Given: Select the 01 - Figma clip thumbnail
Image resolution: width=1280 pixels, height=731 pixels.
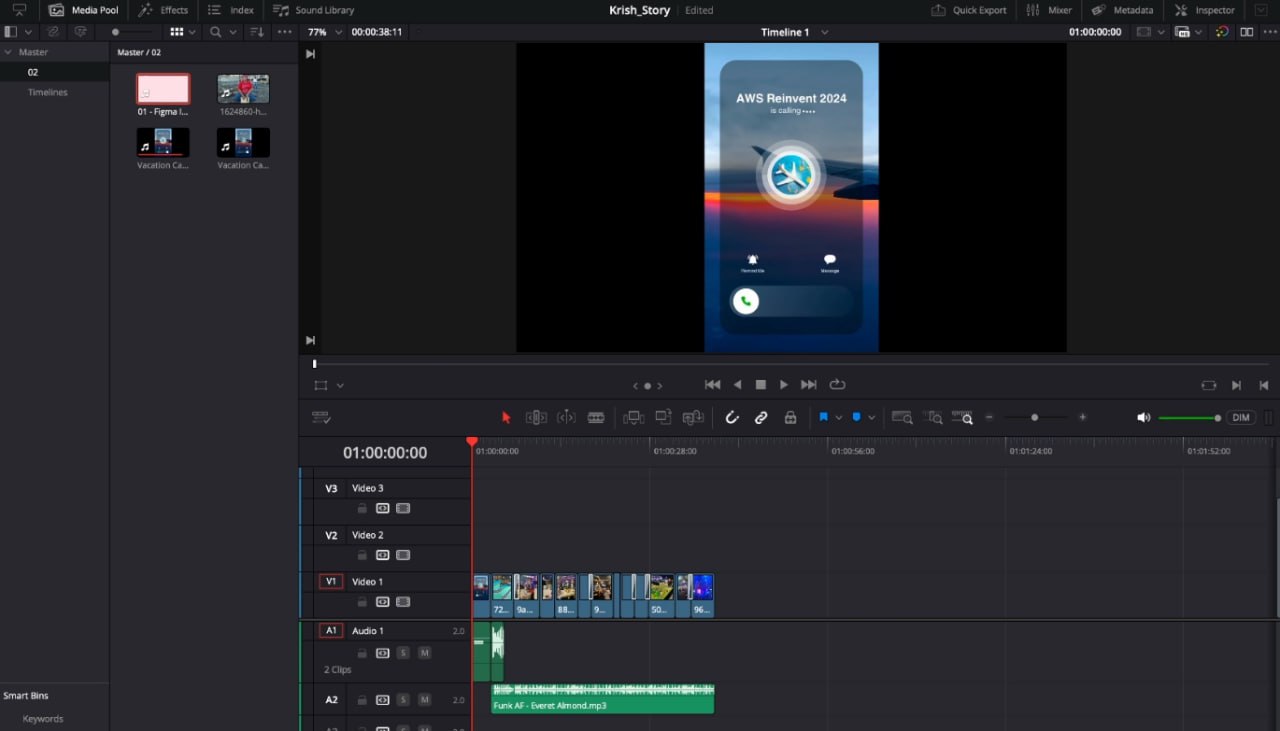Looking at the screenshot, I should pyautogui.click(x=163, y=89).
